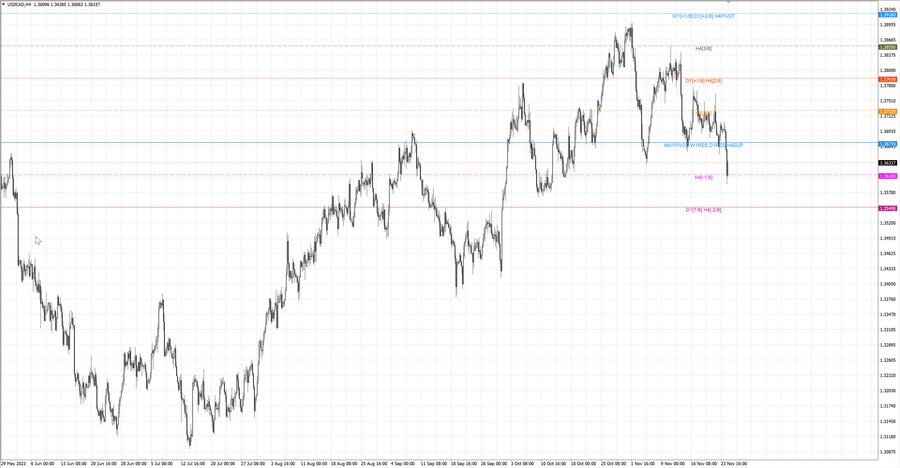Click the orange 1.37329 price tag
This screenshot has width=900, height=468.
click(x=888, y=111)
